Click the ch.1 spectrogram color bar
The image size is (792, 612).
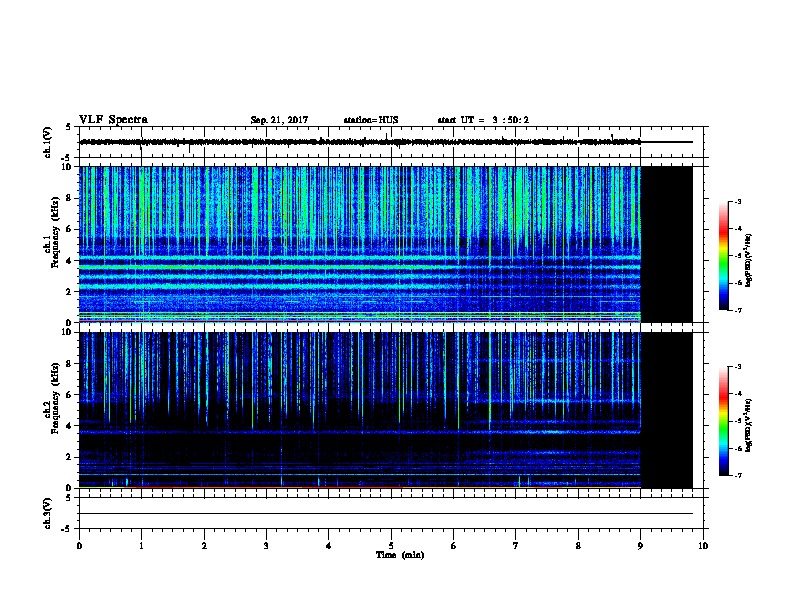click(723, 256)
